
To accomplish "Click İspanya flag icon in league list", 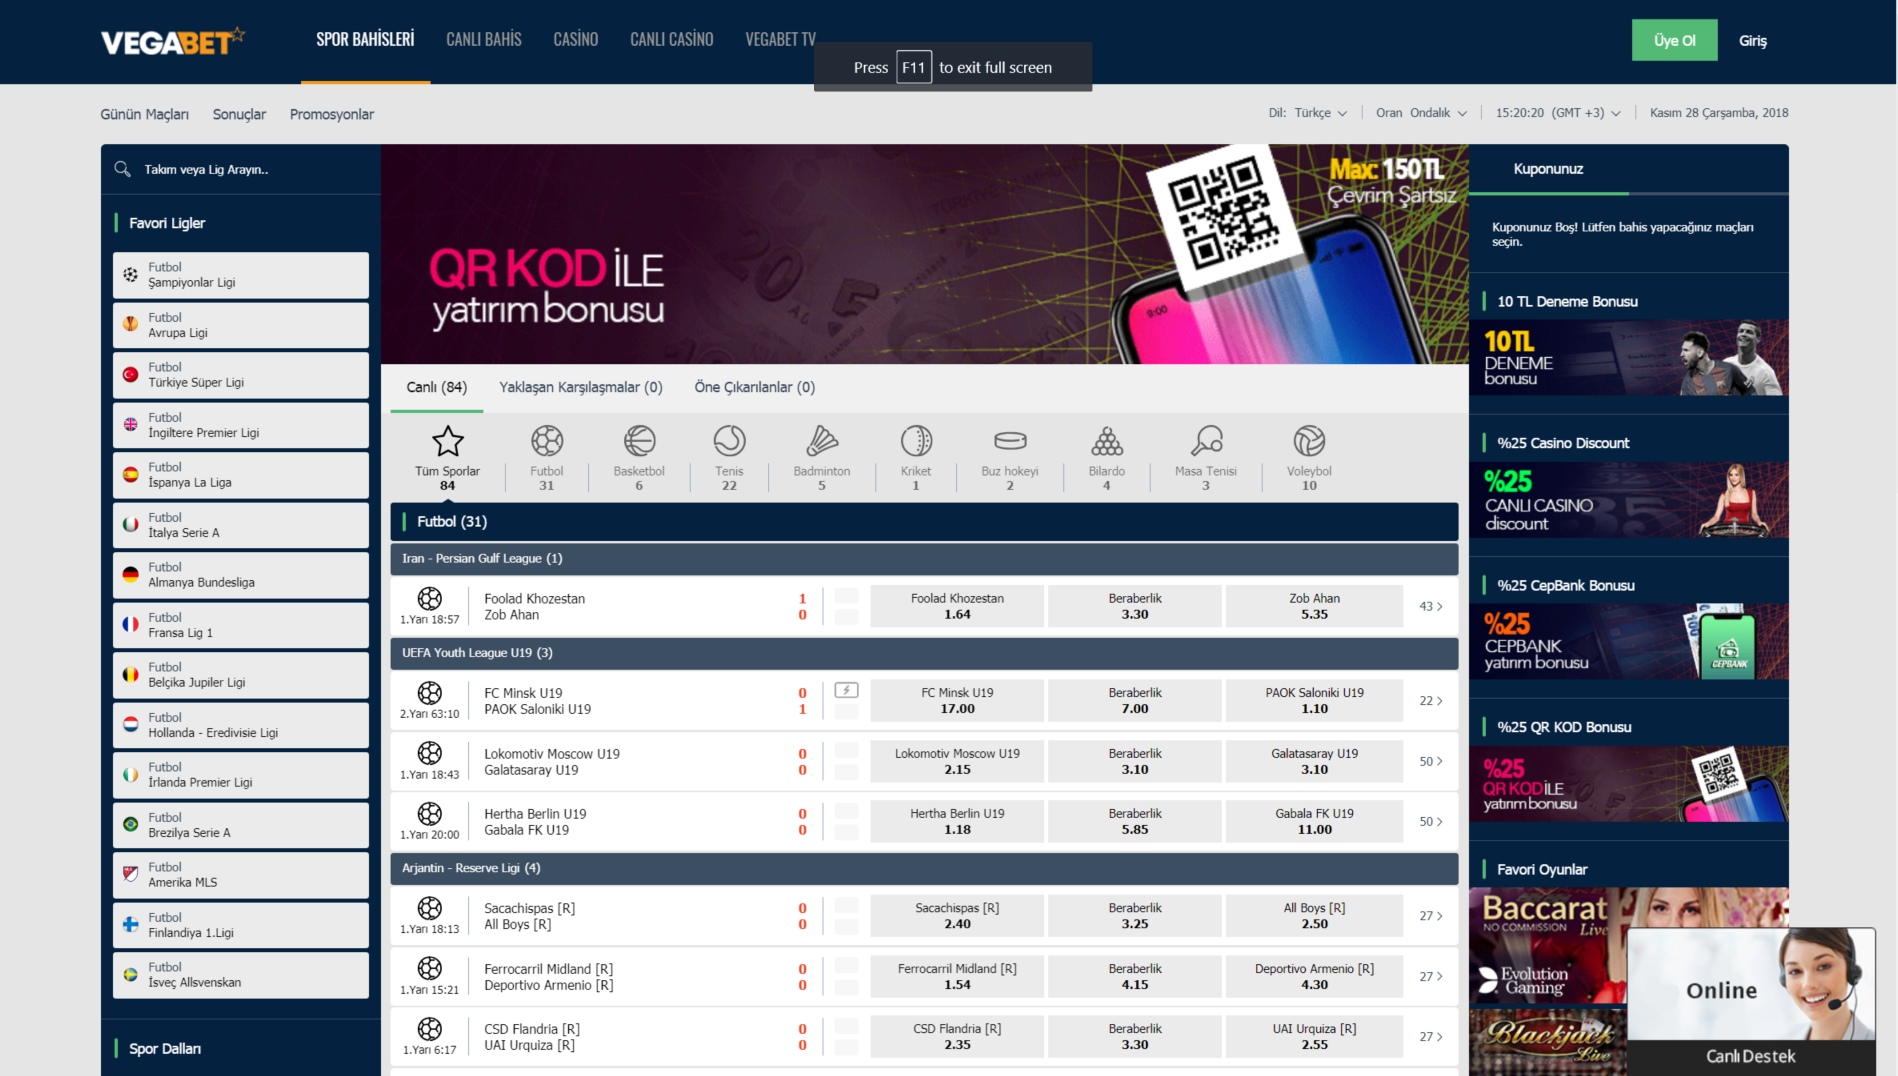I will [x=131, y=475].
